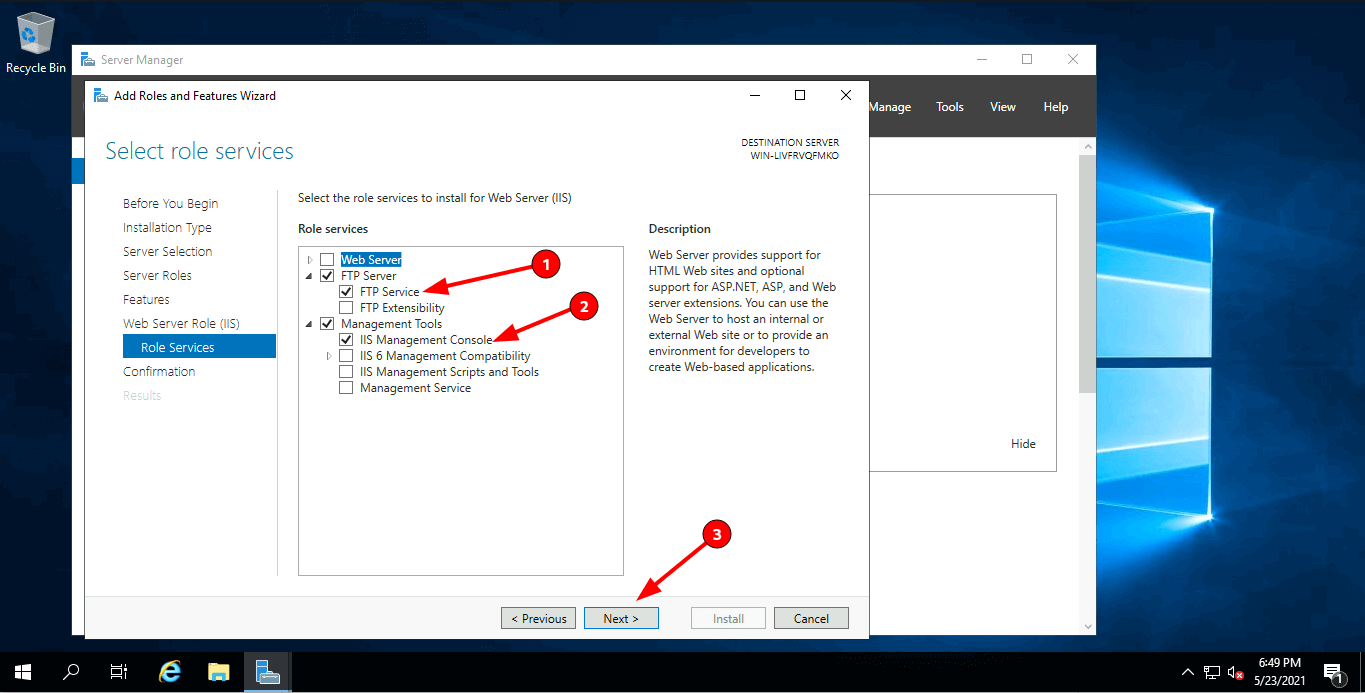
Task: Uncheck the FTP Server checkbox
Action: pyautogui.click(x=327, y=276)
